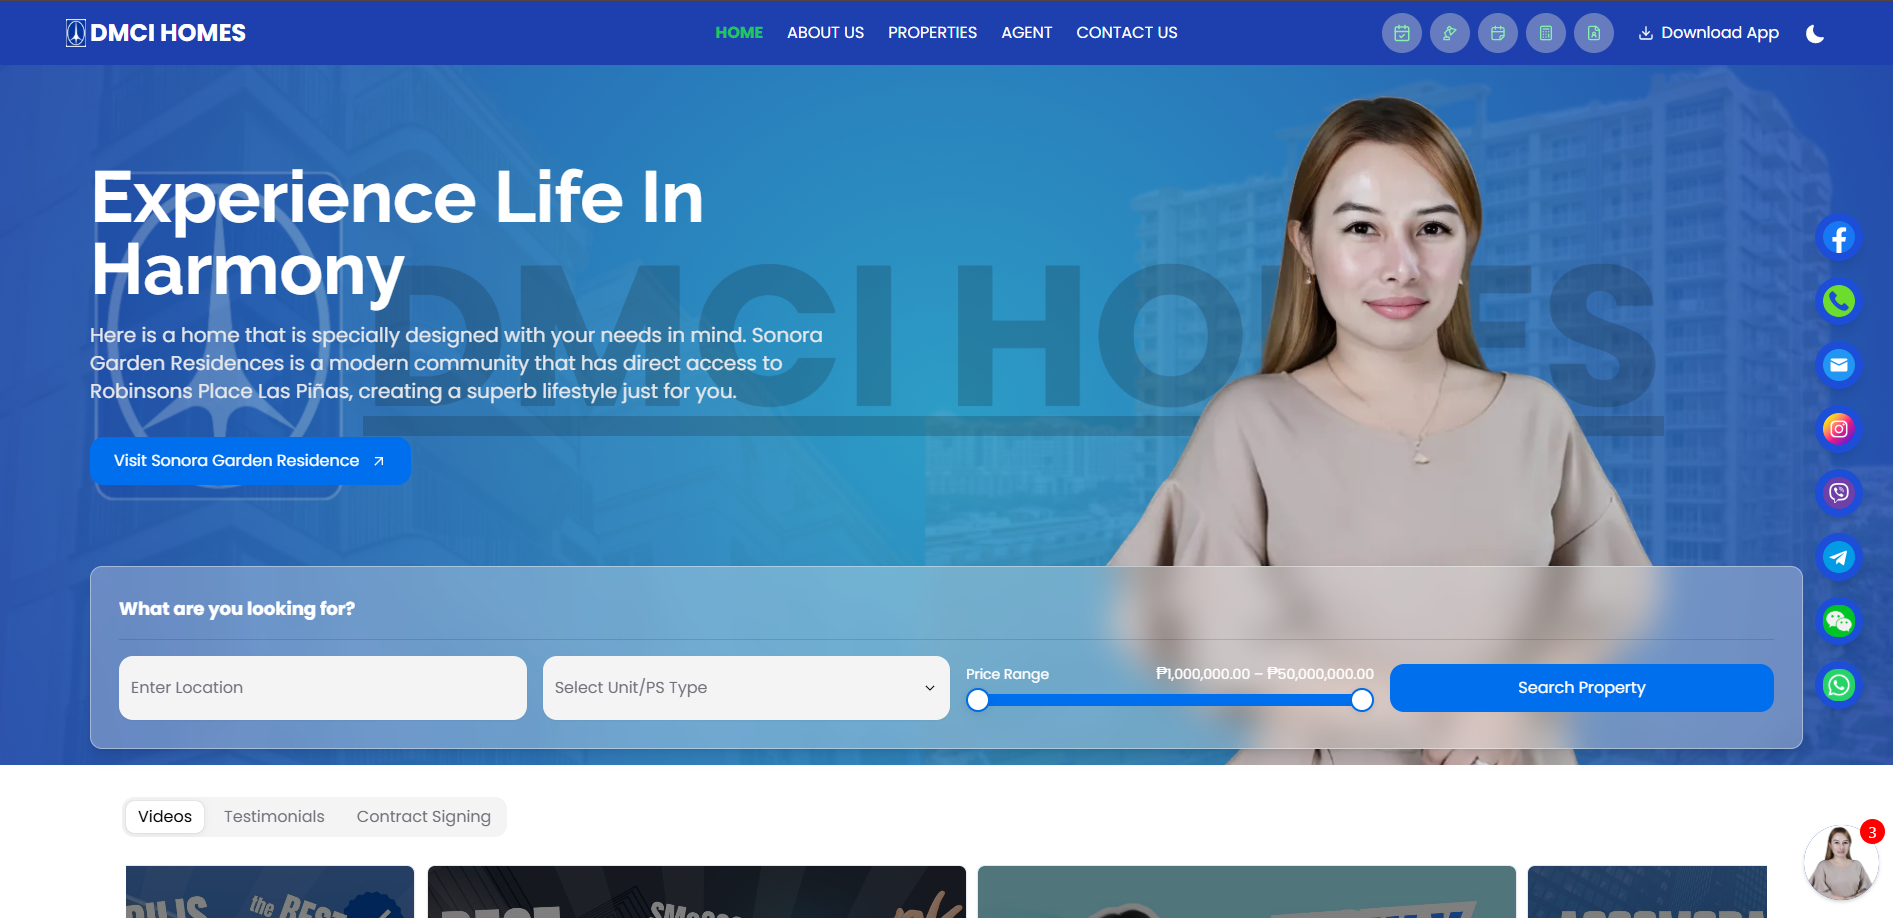1893x918 pixels.
Task: Click the desk lamp icon in header
Action: coord(1450,33)
